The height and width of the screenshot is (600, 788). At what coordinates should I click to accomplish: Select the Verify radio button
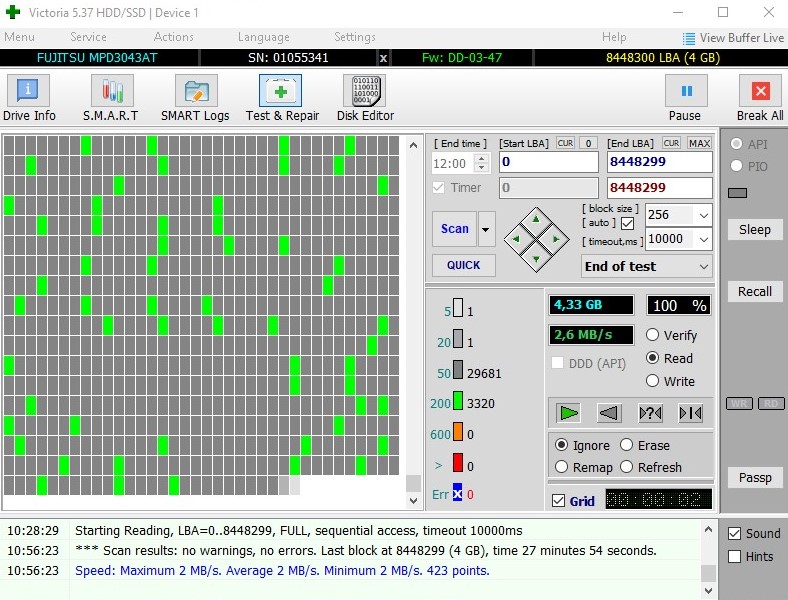(x=653, y=335)
